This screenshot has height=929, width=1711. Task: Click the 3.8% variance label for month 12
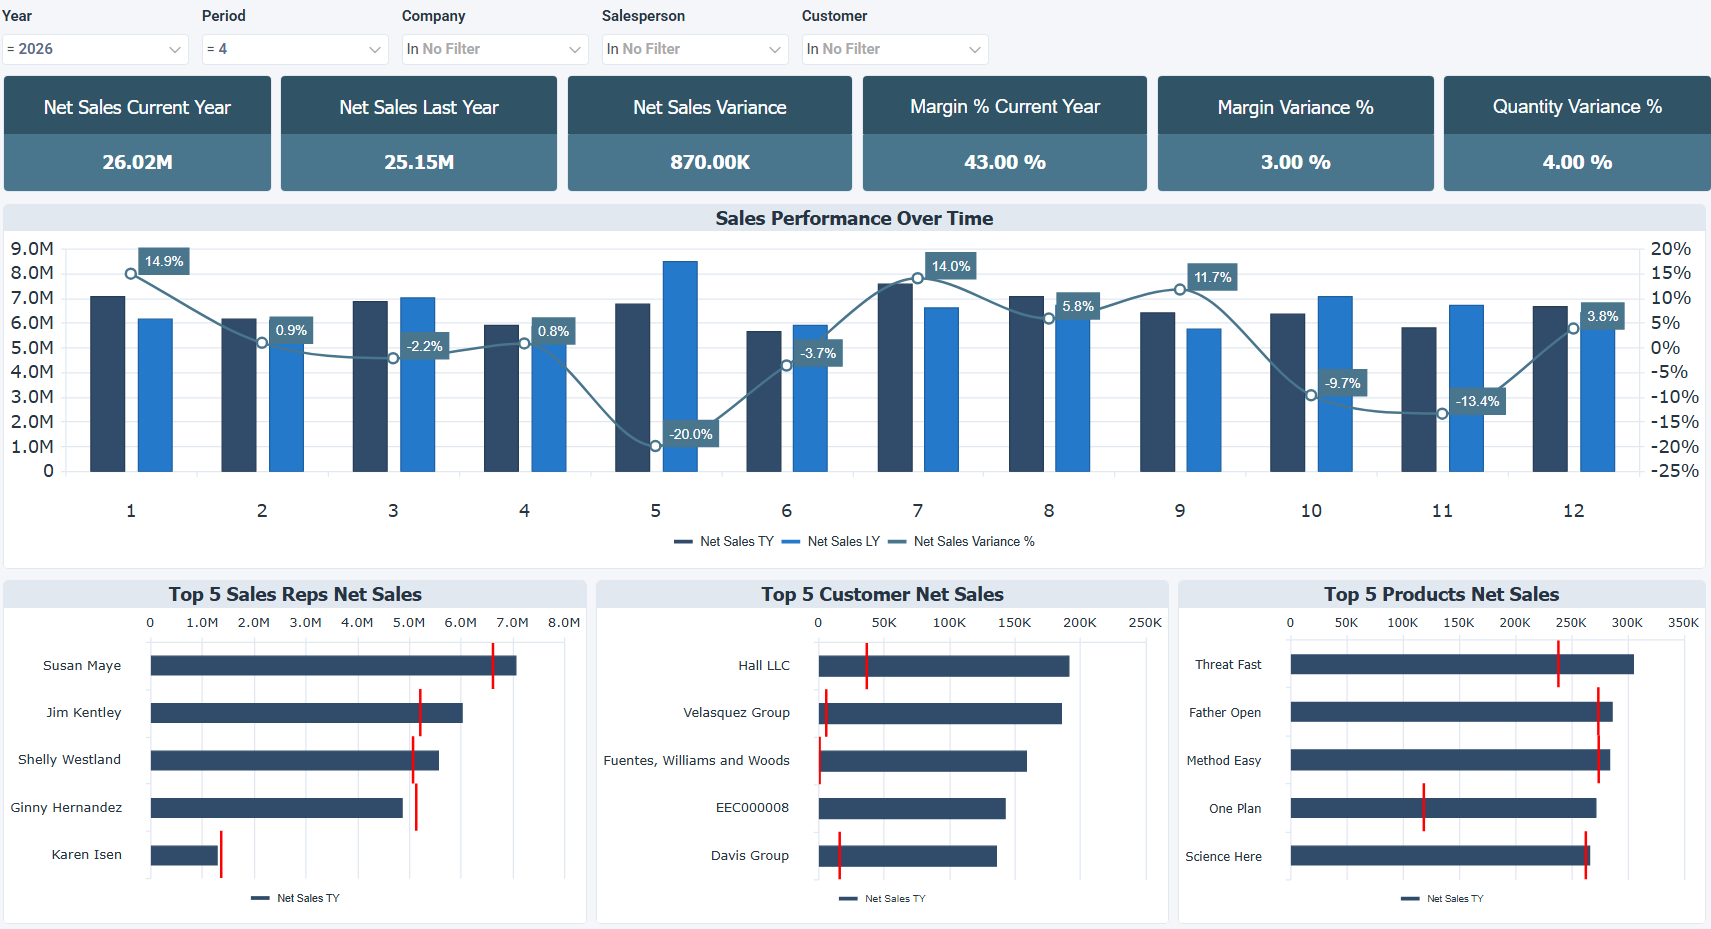point(1602,316)
